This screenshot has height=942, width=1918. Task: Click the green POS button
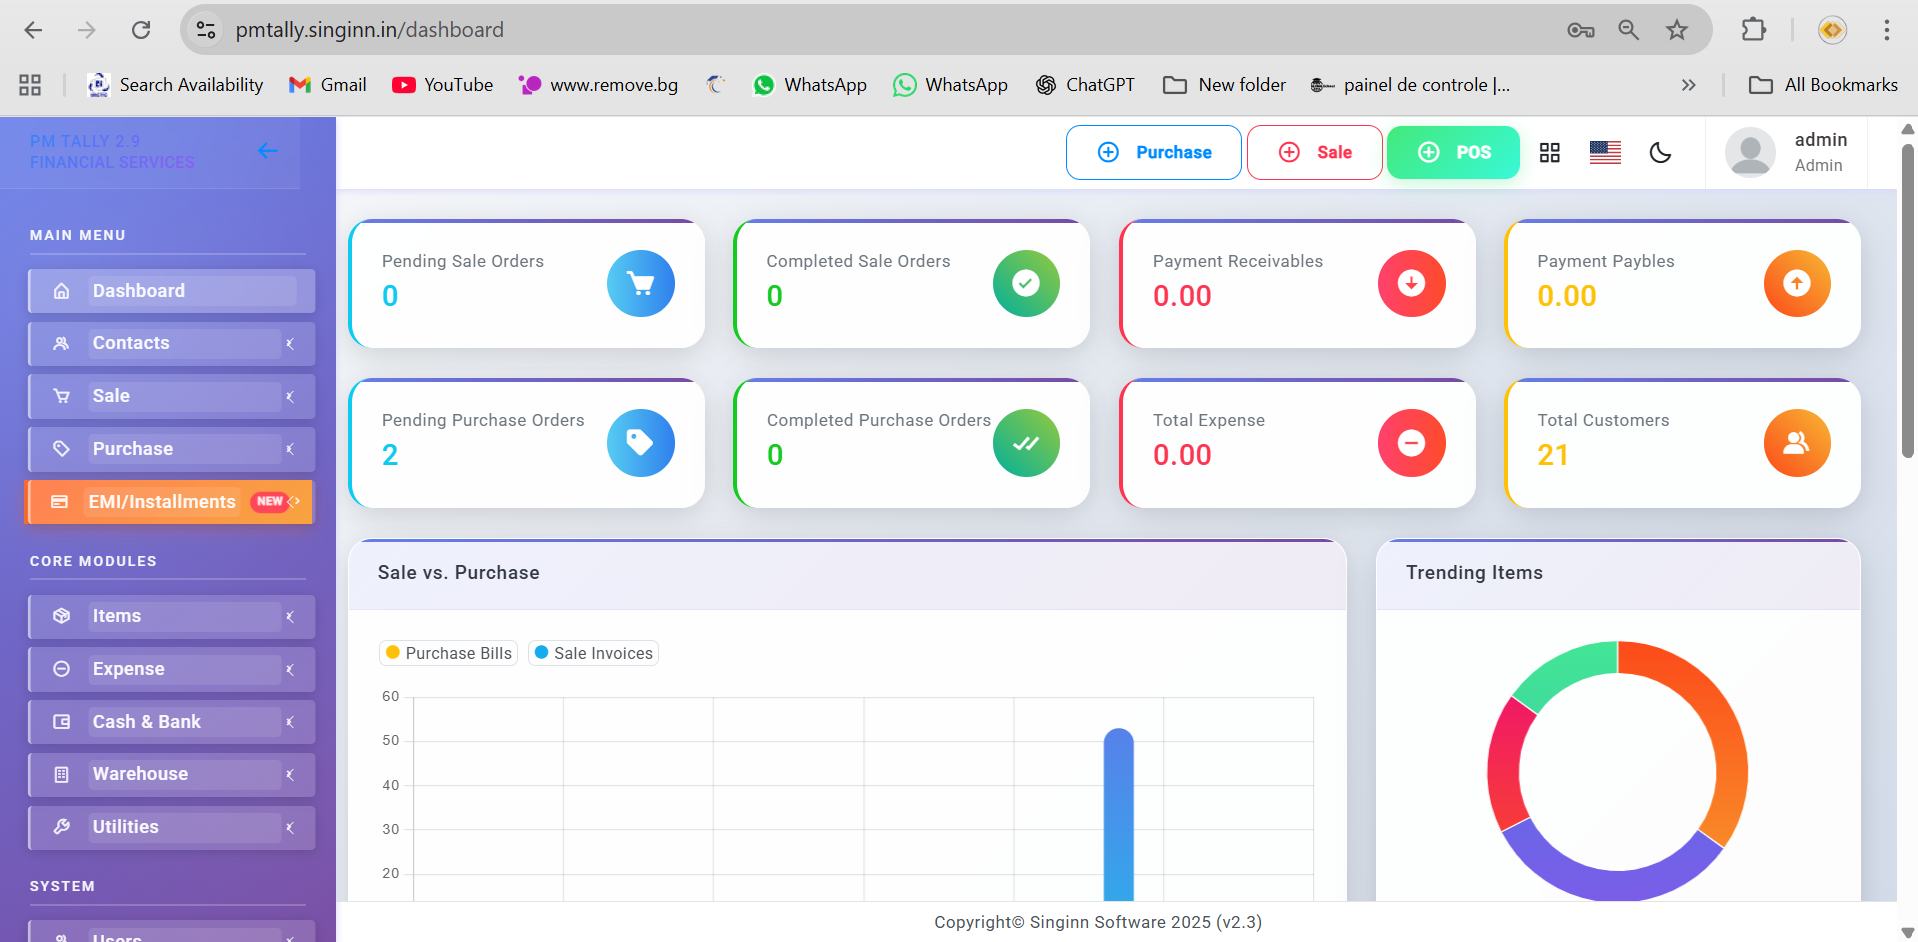[1452, 152]
